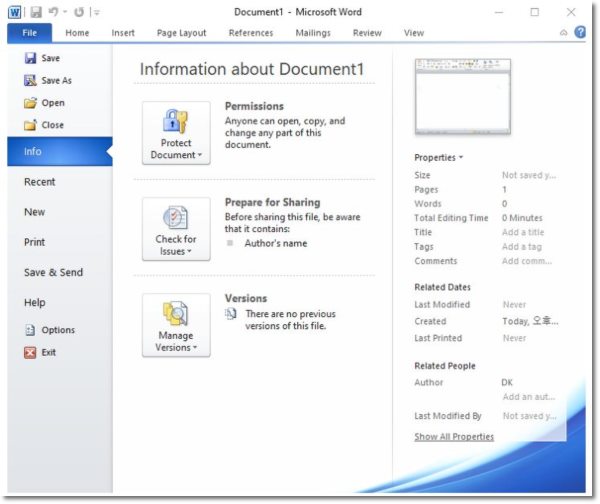
Task: Minimize the ribbon using caret icon
Action: (564, 33)
